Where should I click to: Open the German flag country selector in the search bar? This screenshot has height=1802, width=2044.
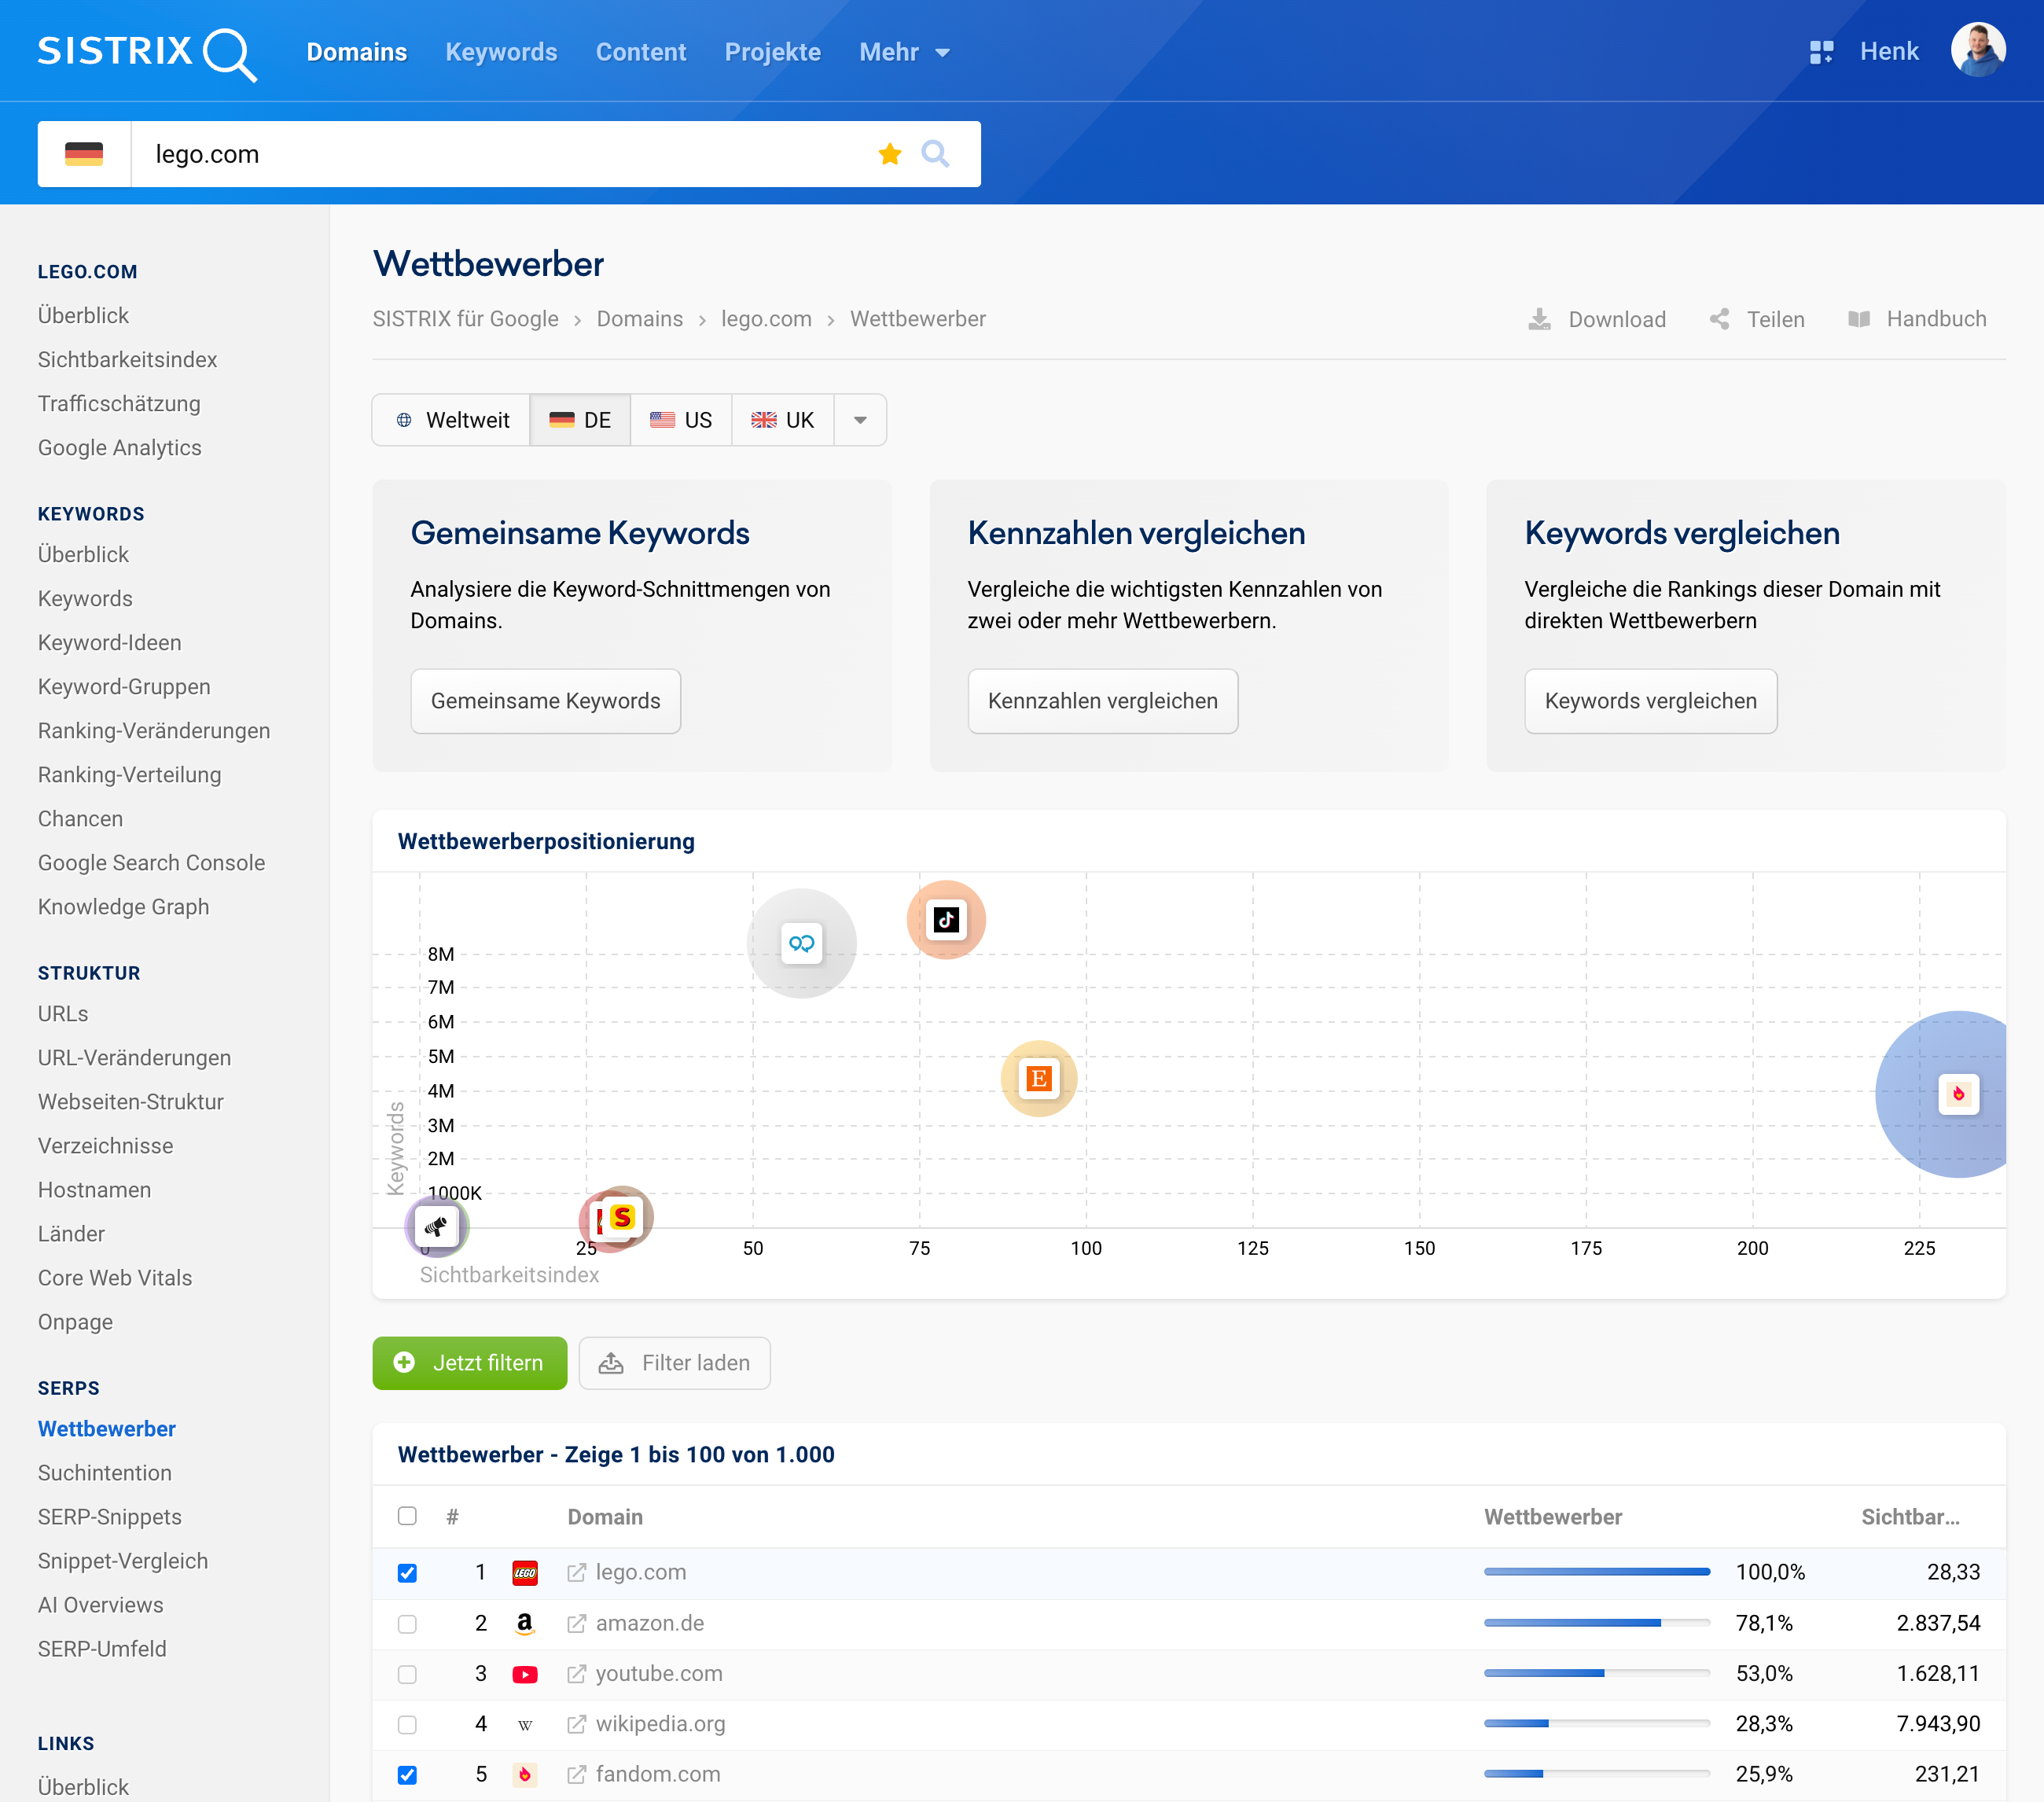click(x=85, y=154)
